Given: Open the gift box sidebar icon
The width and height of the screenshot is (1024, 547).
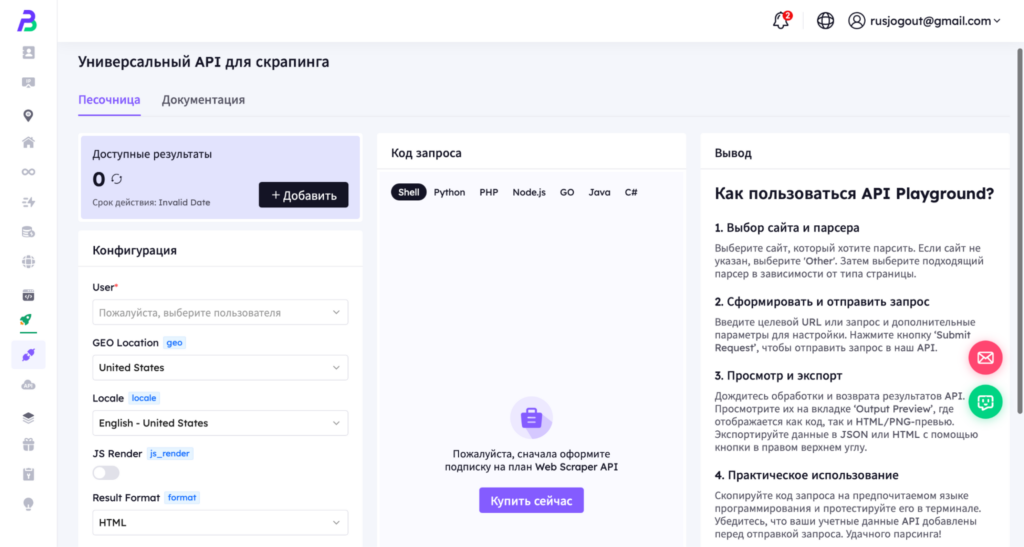Looking at the screenshot, I should point(28,445).
